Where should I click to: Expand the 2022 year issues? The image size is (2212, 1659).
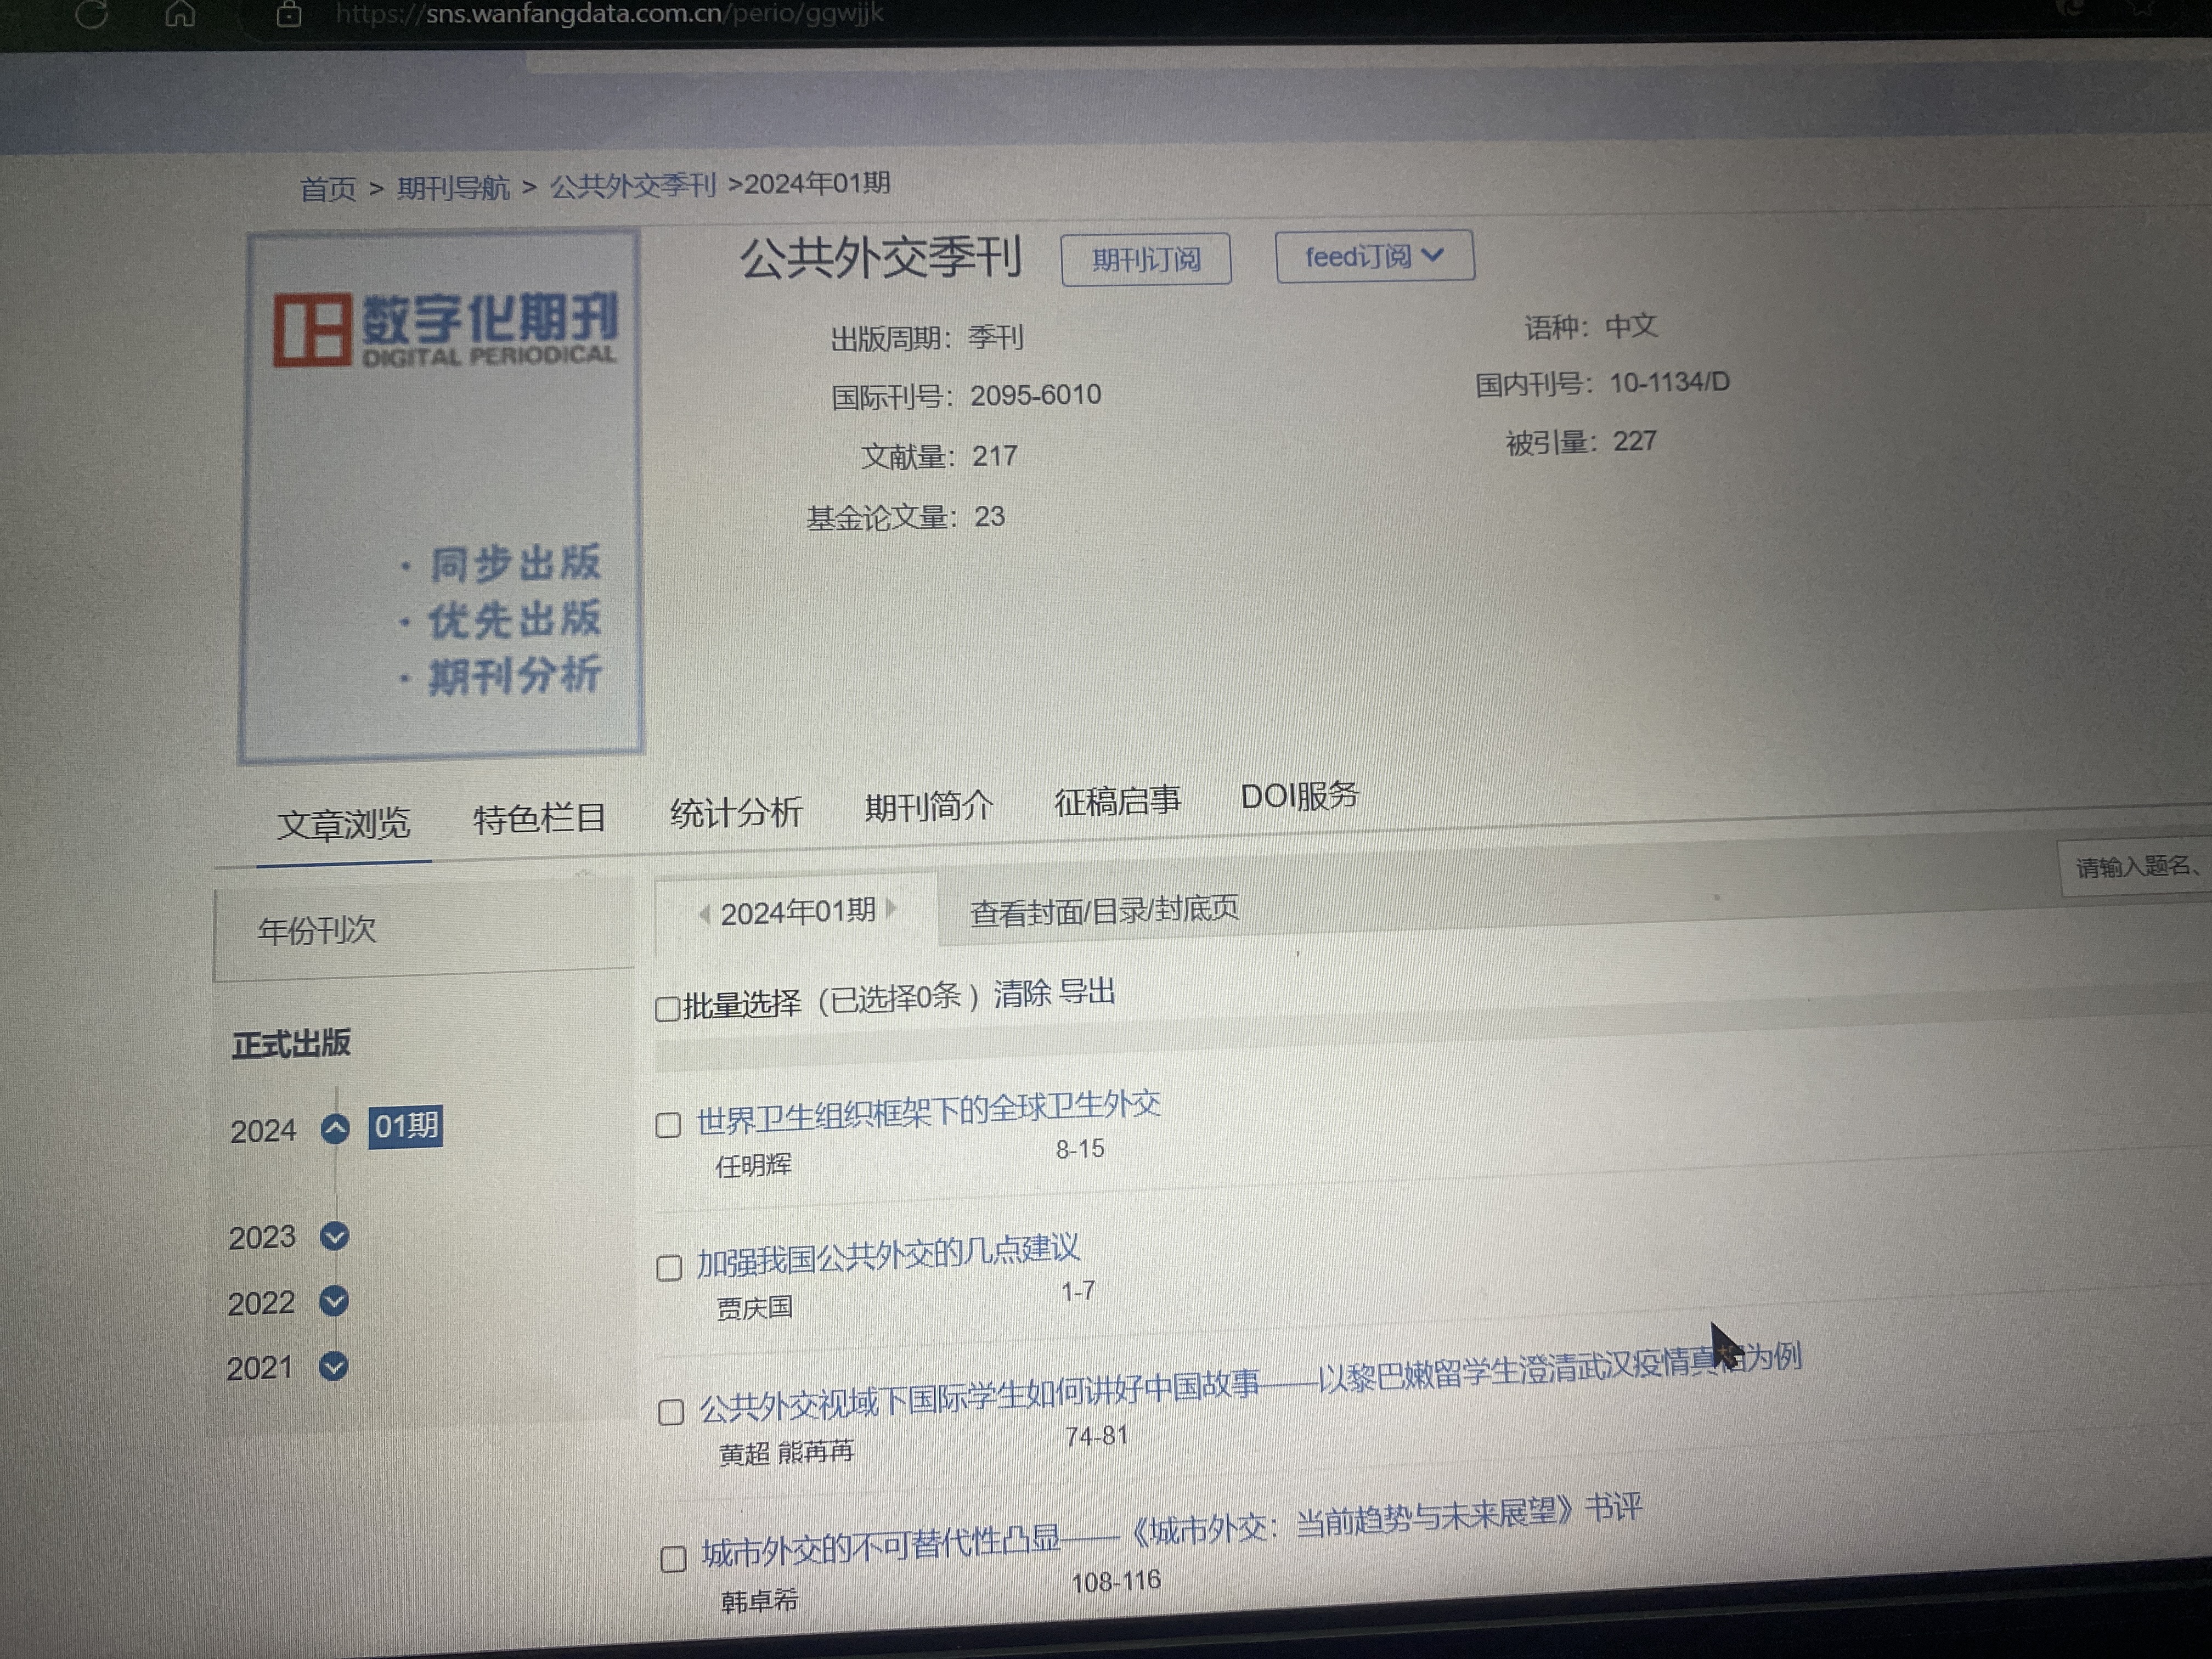pos(333,1301)
